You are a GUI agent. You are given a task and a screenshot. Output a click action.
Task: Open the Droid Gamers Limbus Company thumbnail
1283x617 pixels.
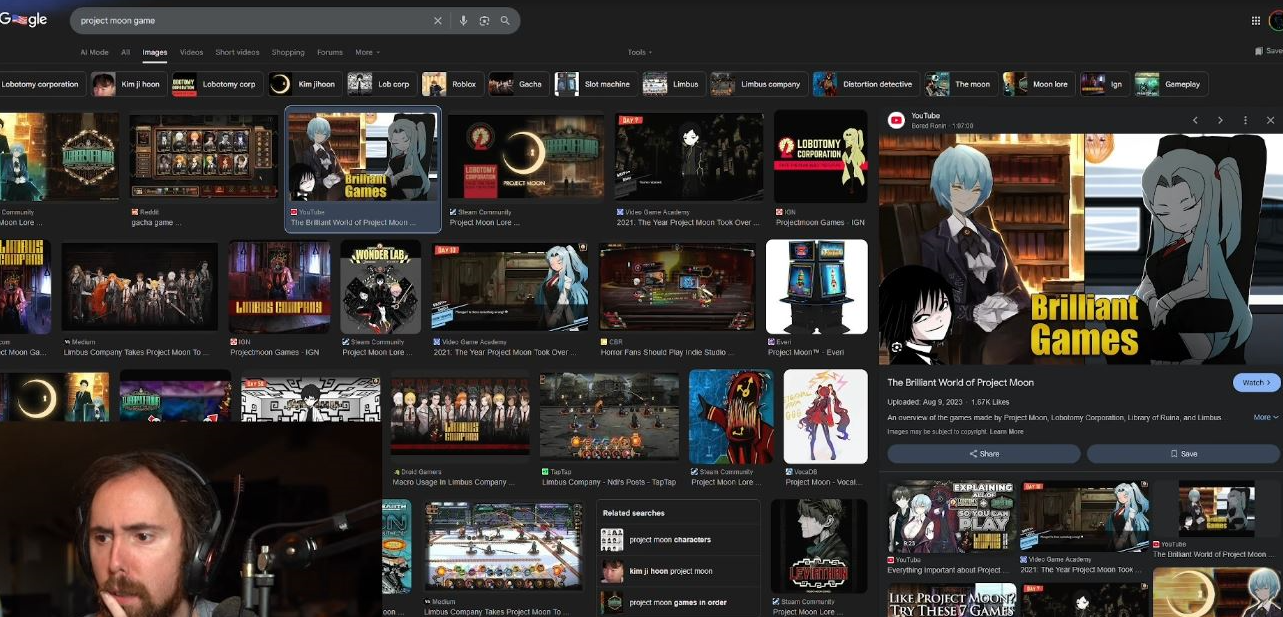coord(460,417)
